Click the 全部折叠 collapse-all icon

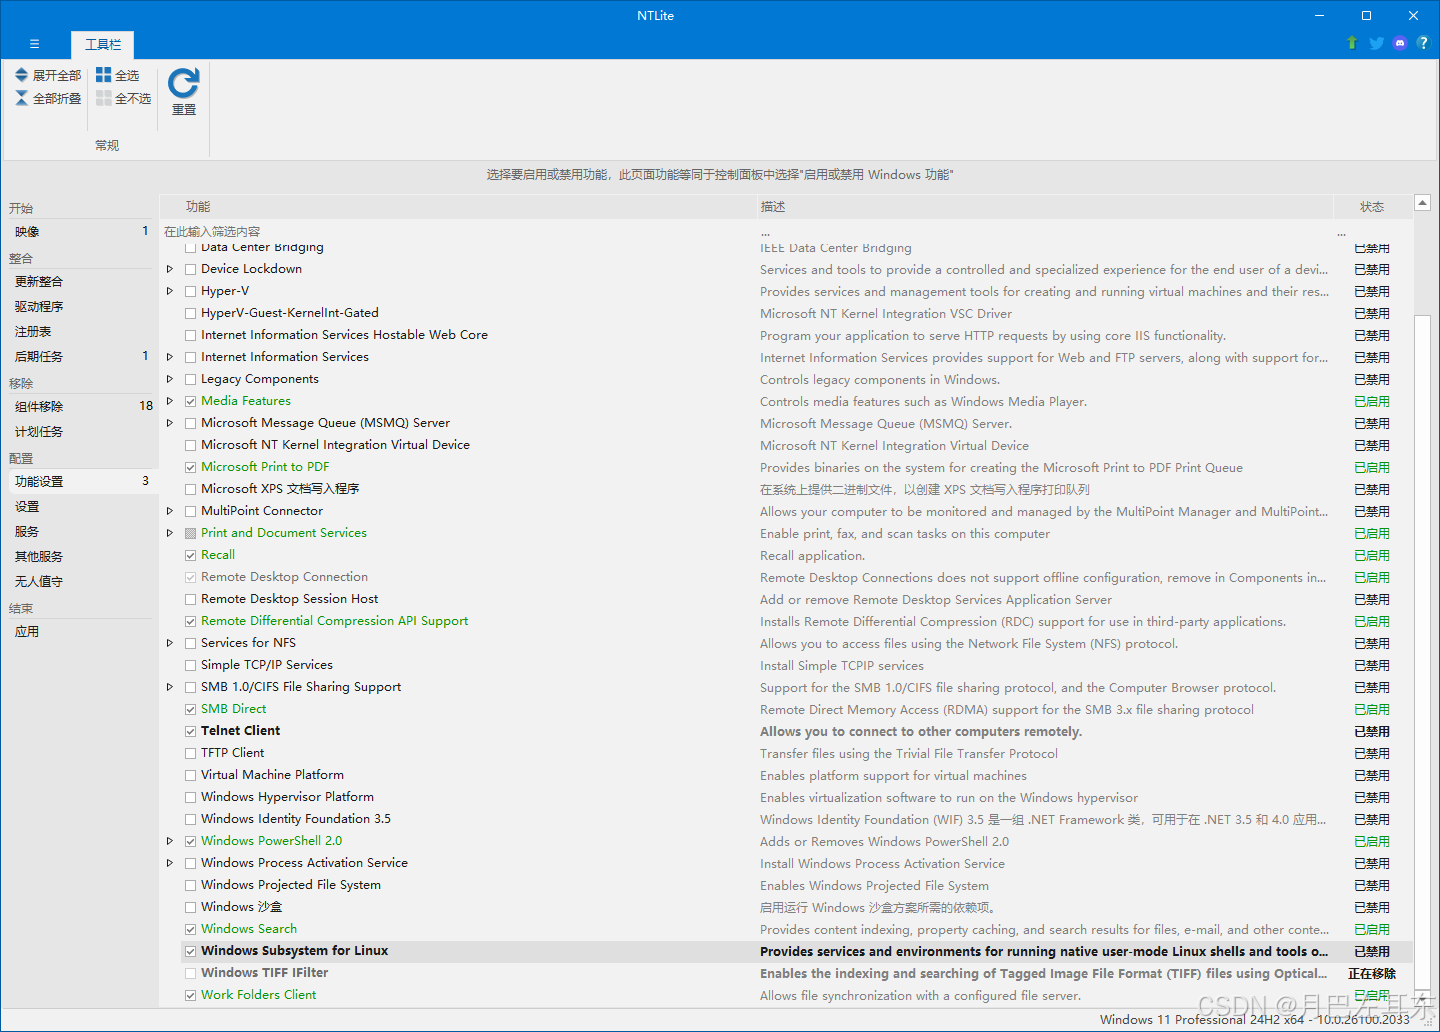(x=21, y=98)
